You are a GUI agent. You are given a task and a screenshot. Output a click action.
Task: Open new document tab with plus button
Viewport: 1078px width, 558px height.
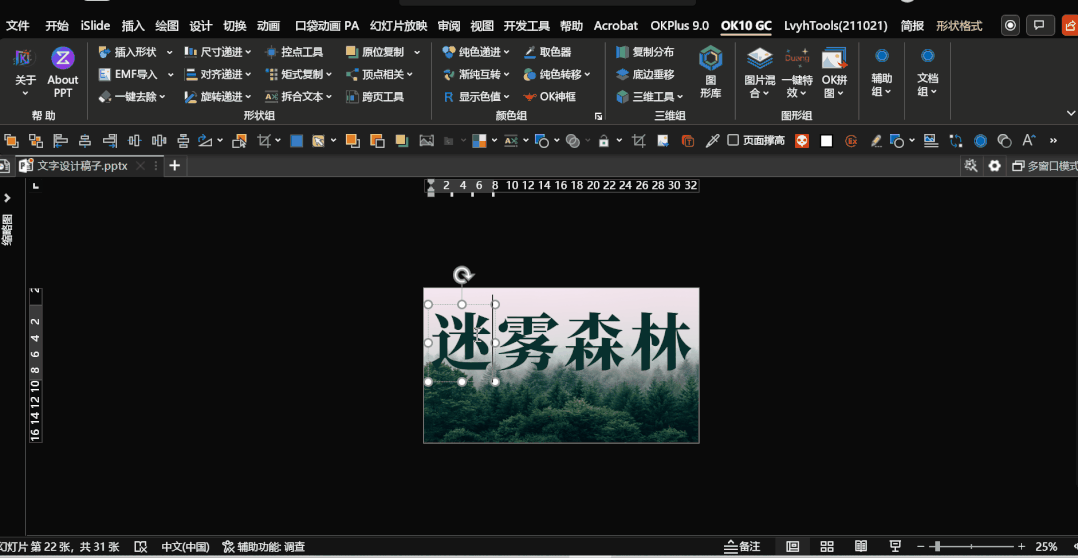point(175,166)
